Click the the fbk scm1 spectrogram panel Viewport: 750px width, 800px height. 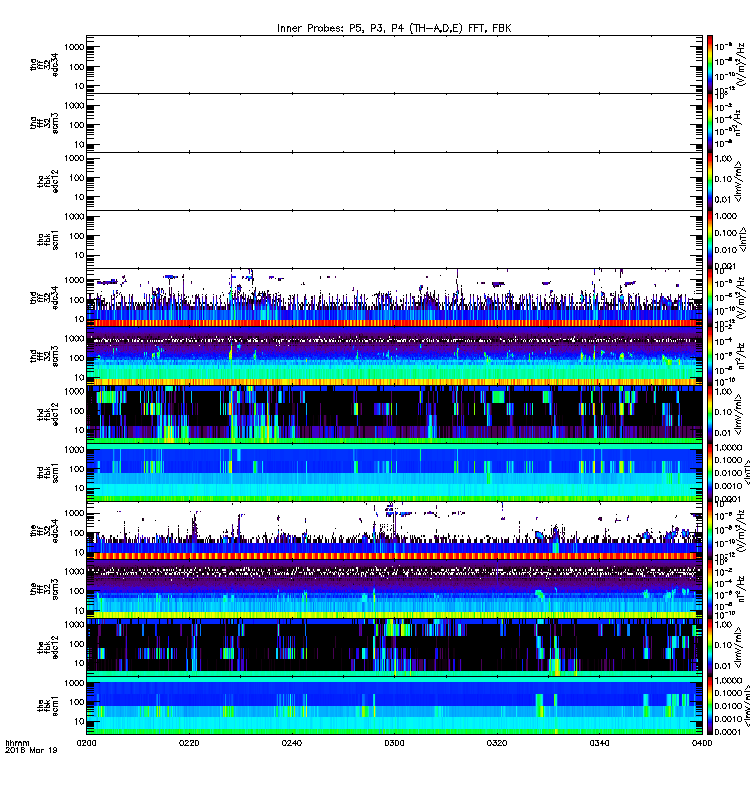point(394,706)
